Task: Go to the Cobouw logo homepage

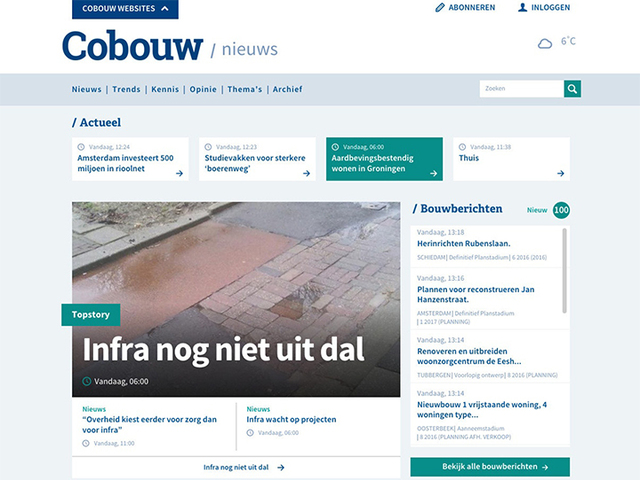Action: pos(133,46)
